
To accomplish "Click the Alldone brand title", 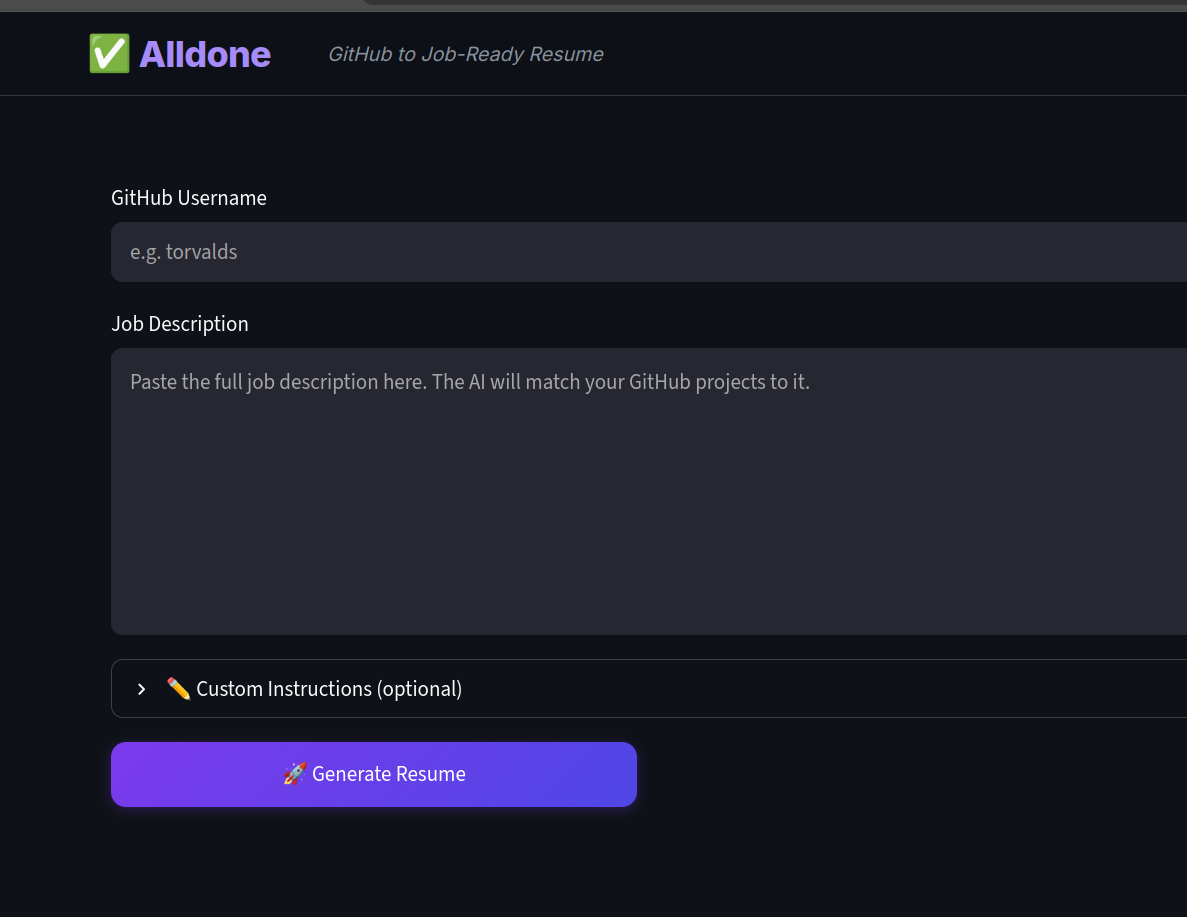I will click(x=204, y=55).
